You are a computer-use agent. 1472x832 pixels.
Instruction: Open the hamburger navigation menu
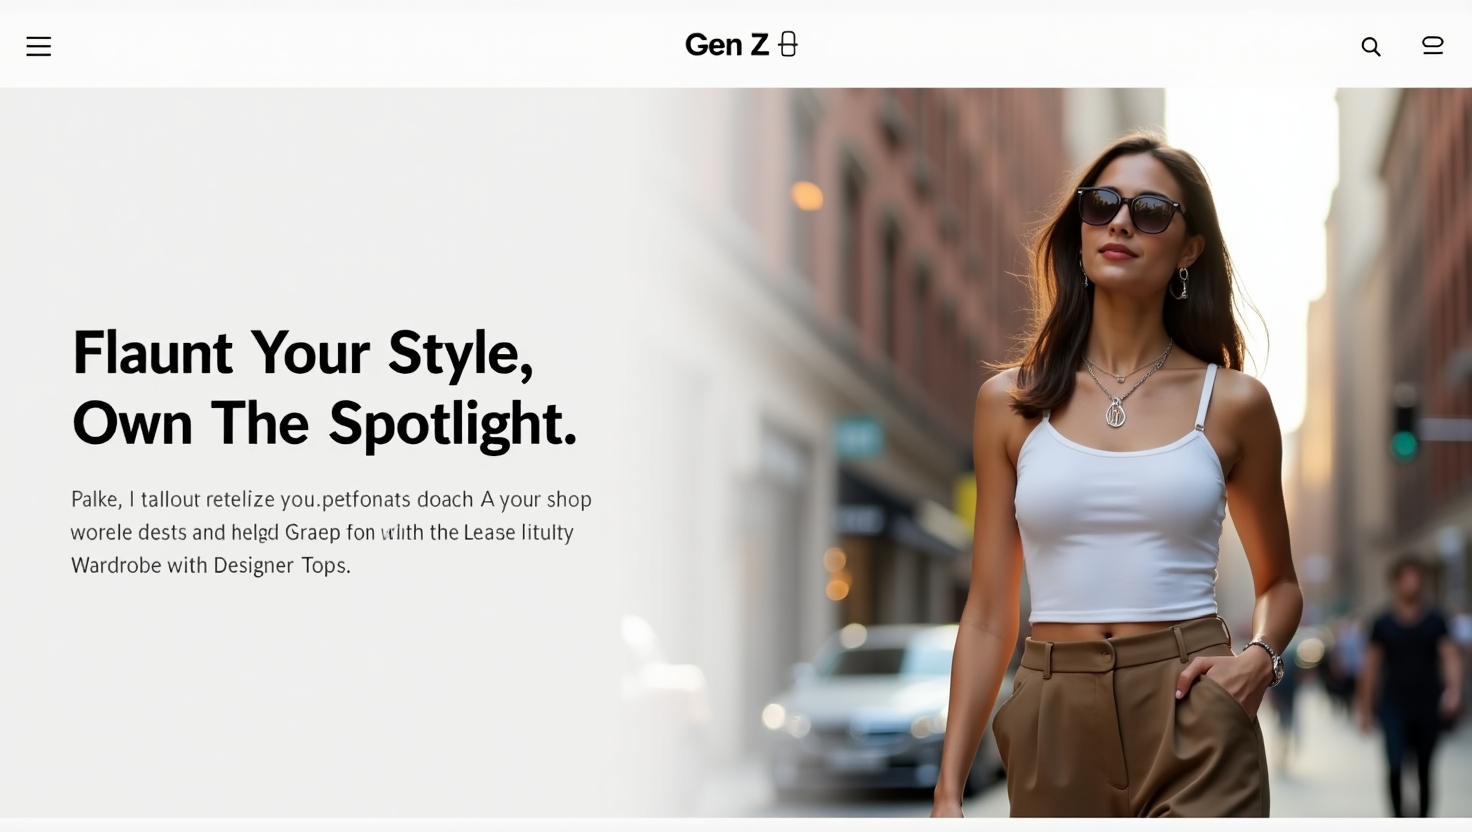[x=38, y=46]
